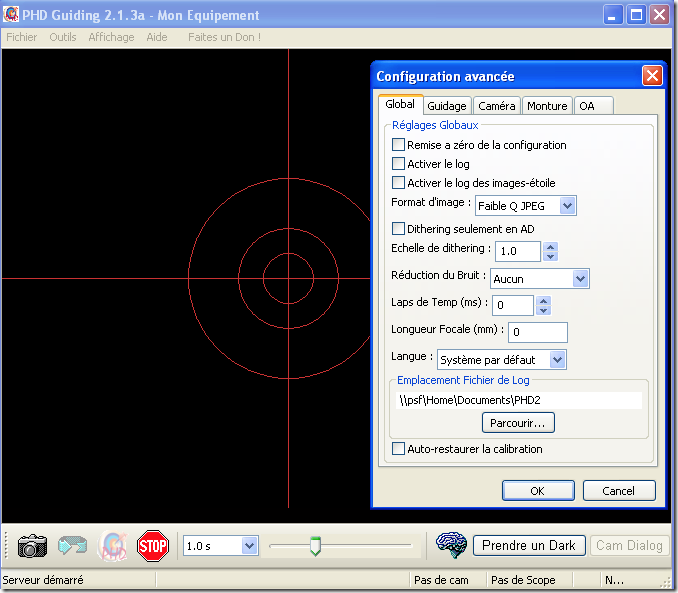Open the Aide menu
The height and width of the screenshot is (593, 678).
(x=157, y=37)
